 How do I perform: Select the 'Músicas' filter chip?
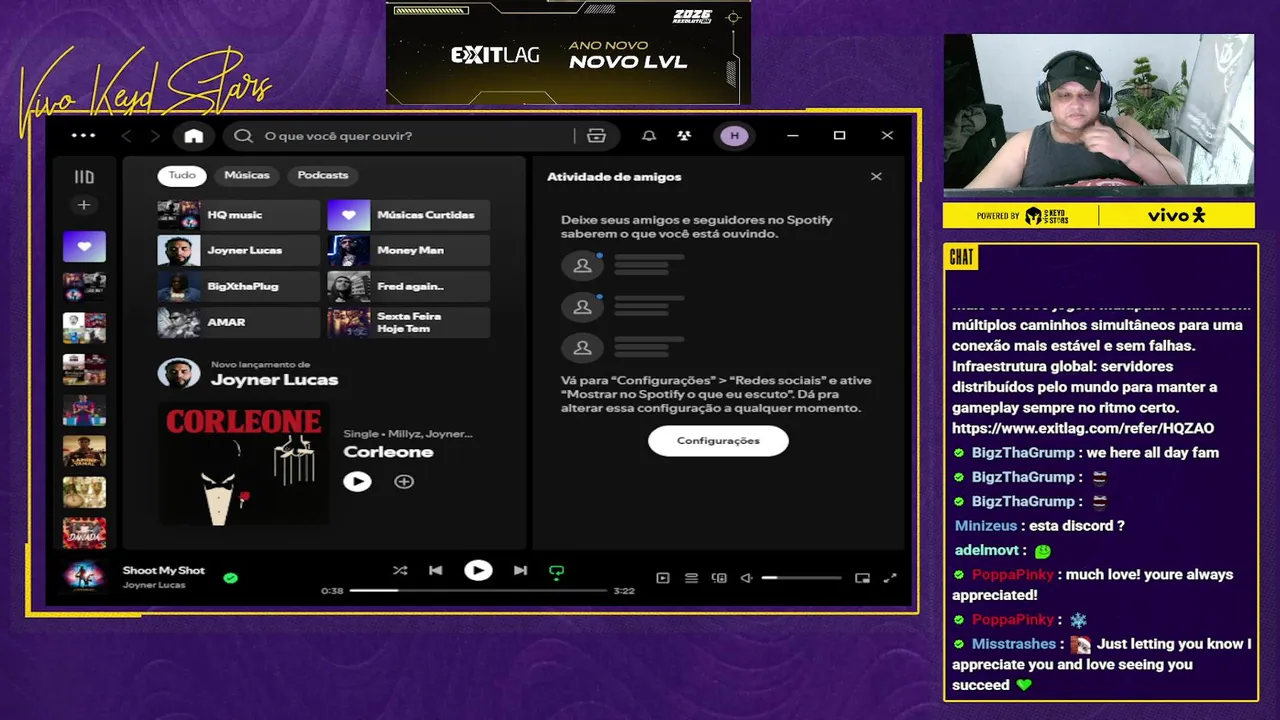(247, 175)
